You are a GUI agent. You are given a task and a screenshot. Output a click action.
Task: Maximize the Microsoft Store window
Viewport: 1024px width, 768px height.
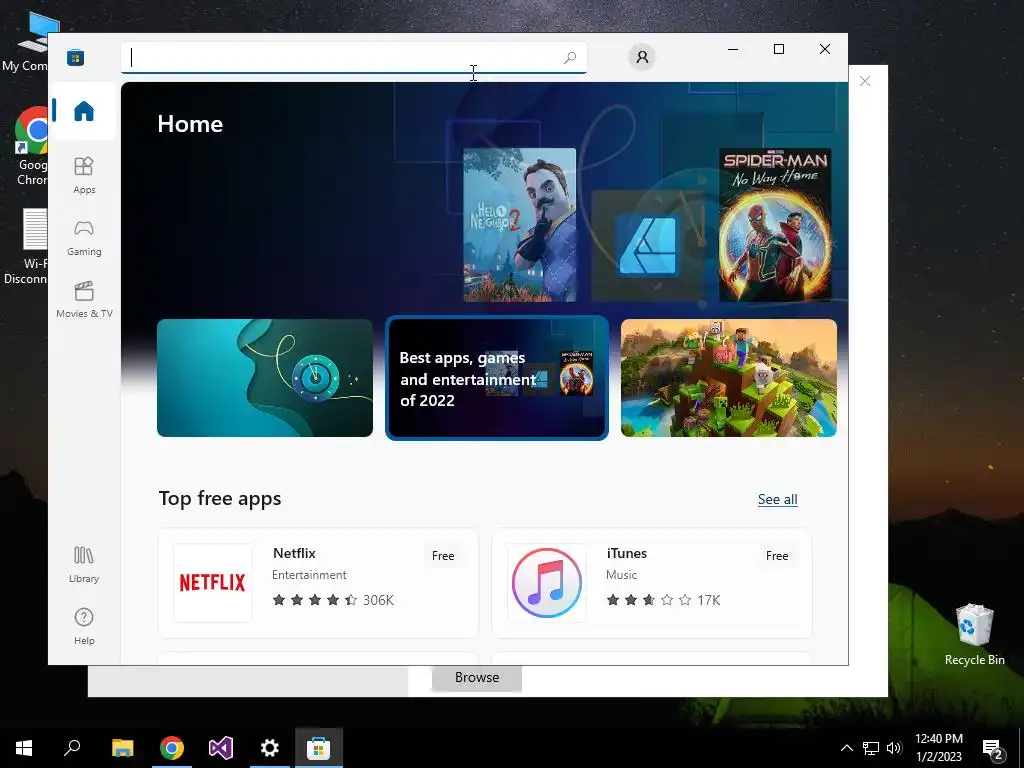point(778,49)
